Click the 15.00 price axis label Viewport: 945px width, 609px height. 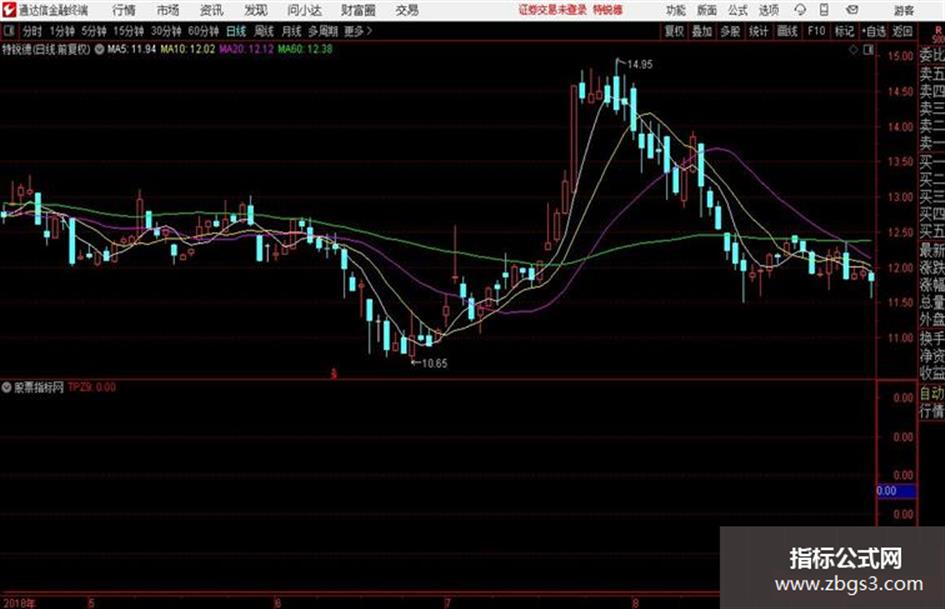[900, 56]
